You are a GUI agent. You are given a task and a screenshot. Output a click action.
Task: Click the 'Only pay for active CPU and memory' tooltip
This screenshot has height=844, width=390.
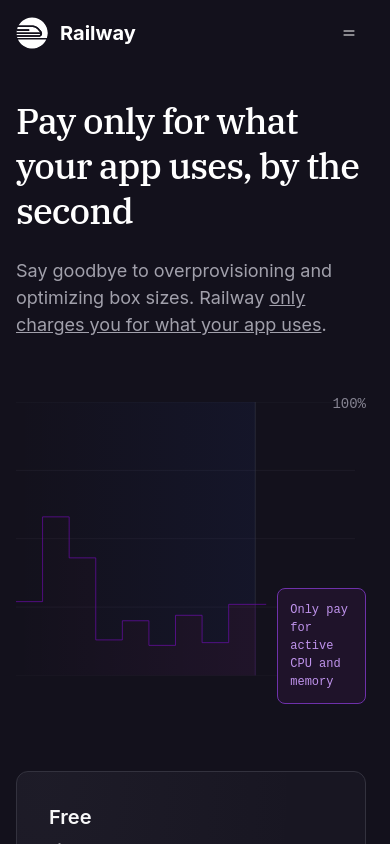pyautogui.click(x=321, y=646)
